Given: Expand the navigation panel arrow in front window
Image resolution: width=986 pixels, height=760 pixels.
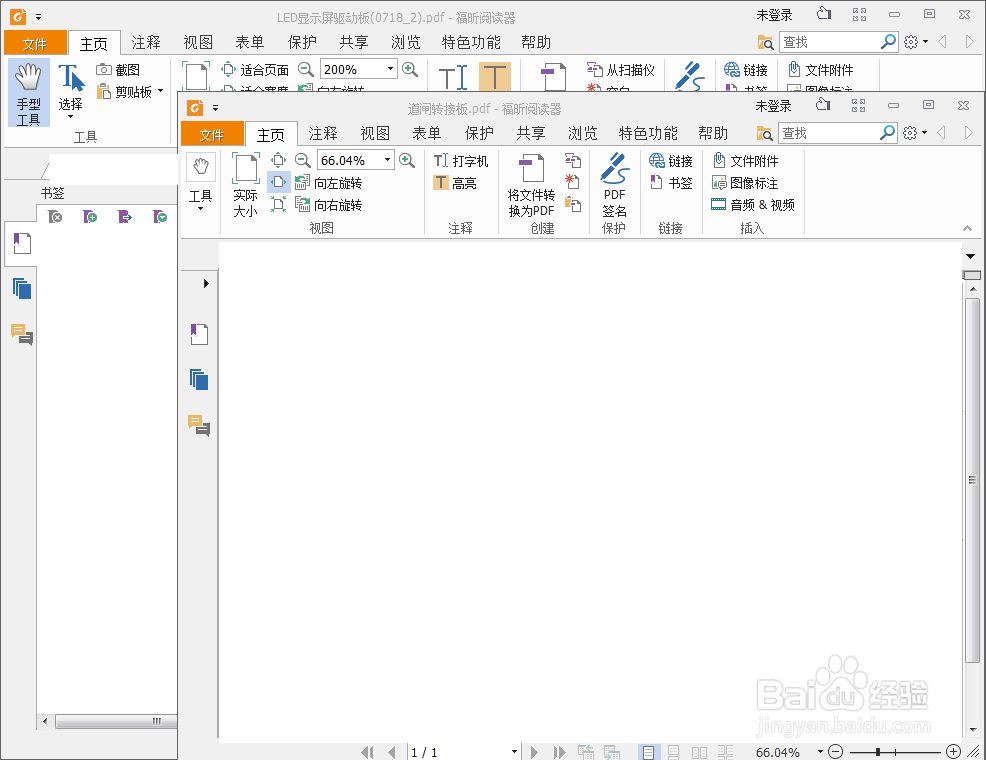Looking at the screenshot, I should pyautogui.click(x=206, y=283).
